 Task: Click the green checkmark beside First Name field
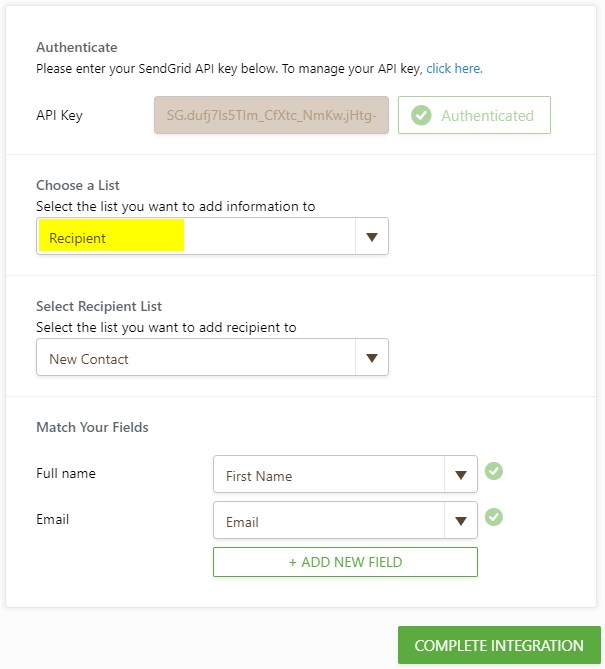[493, 471]
